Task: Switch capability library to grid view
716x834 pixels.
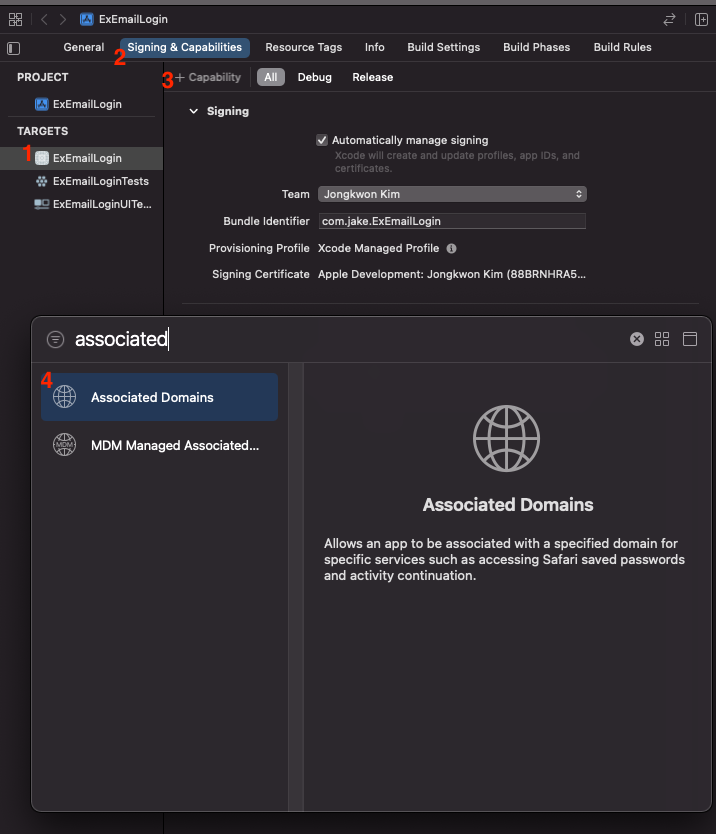Action: [x=662, y=339]
